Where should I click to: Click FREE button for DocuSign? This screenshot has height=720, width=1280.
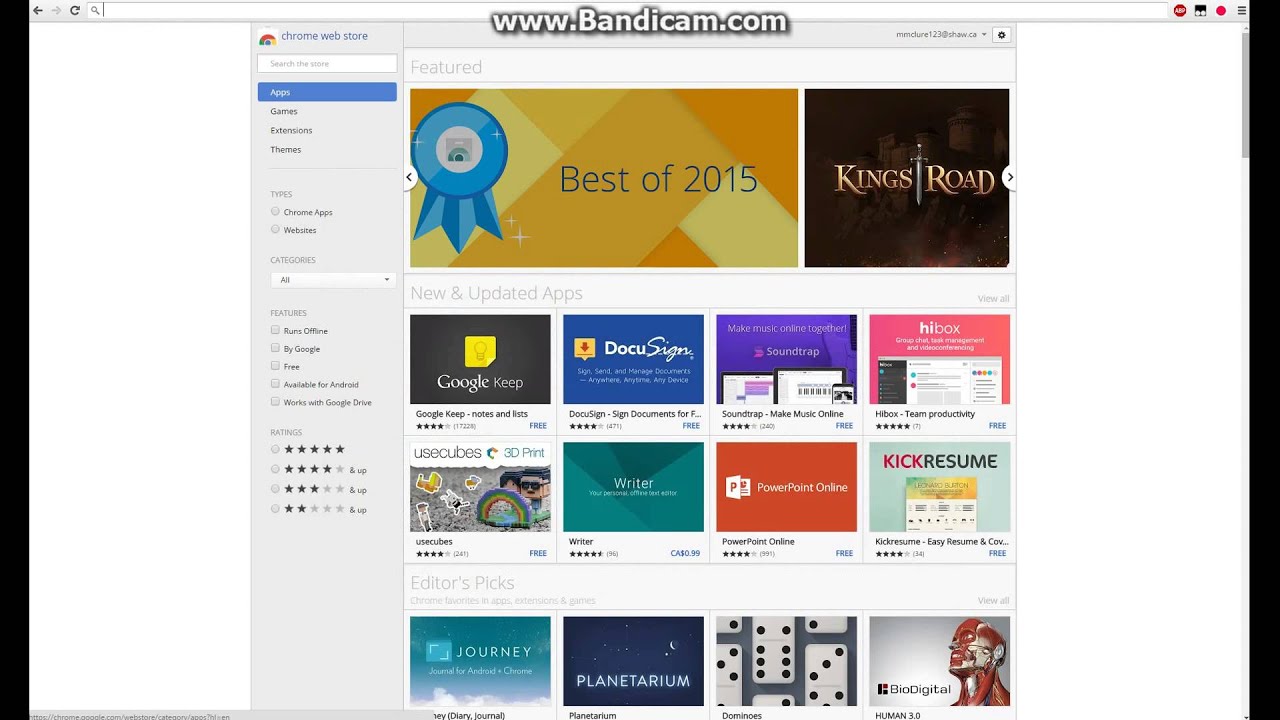pos(691,426)
